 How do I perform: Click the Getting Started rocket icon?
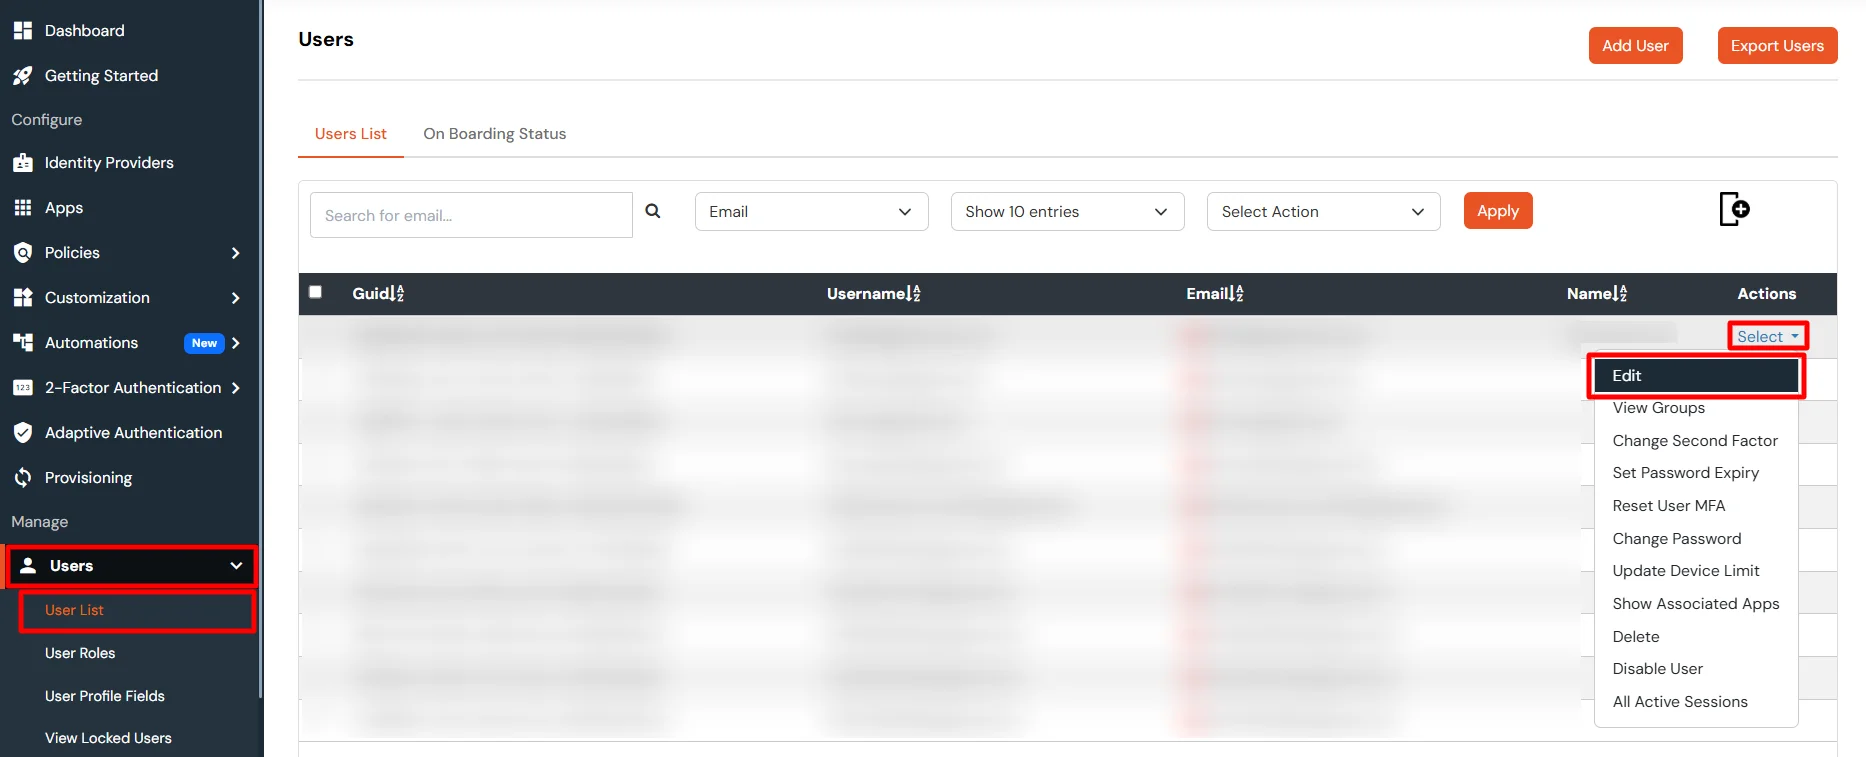pyautogui.click(x=23, y=76)
